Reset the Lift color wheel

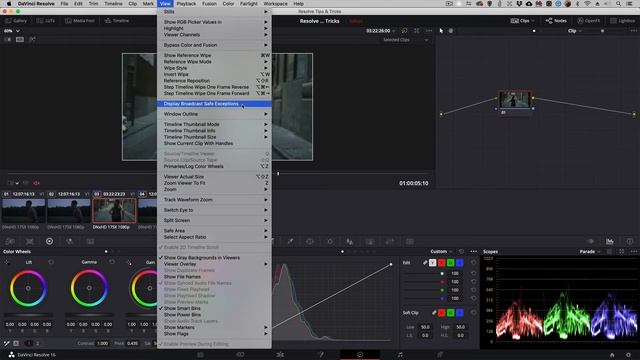[51, 262]
